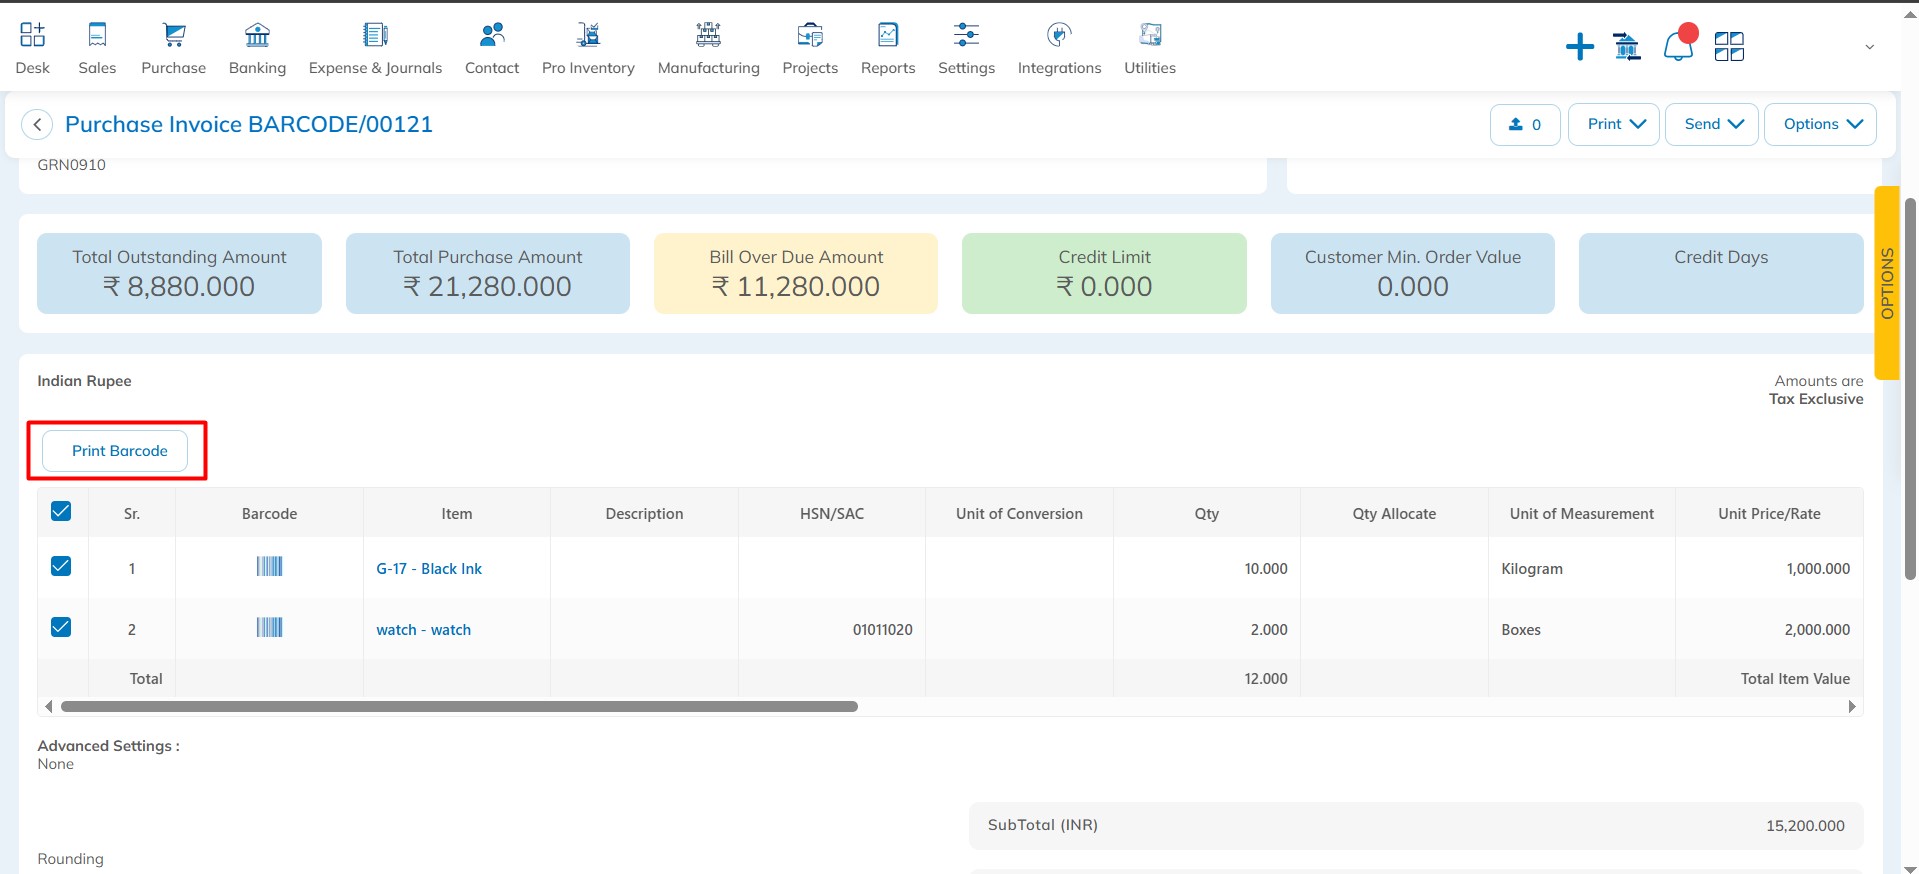Click the Advanced Settings label
1919x874 pixels.
click(x=108, y=746)
